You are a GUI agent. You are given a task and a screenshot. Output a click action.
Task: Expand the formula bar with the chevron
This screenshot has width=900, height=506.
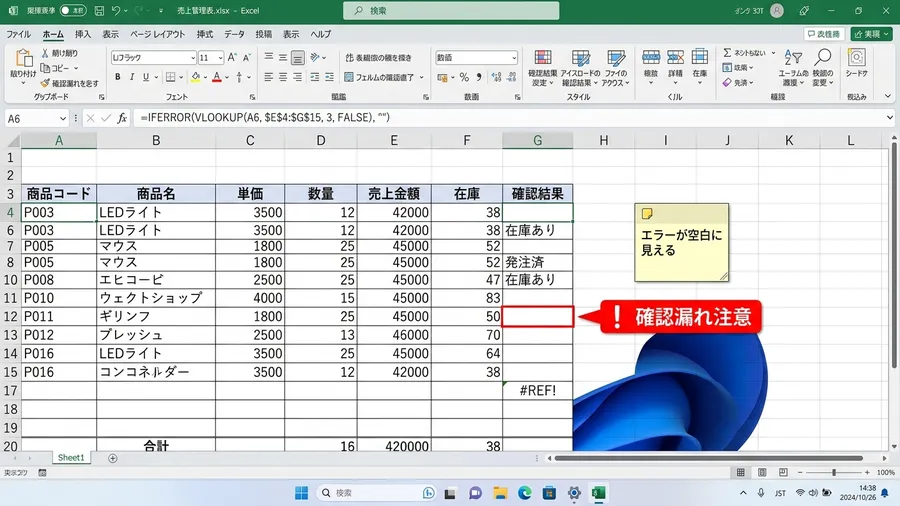click(x=890, y=118)
